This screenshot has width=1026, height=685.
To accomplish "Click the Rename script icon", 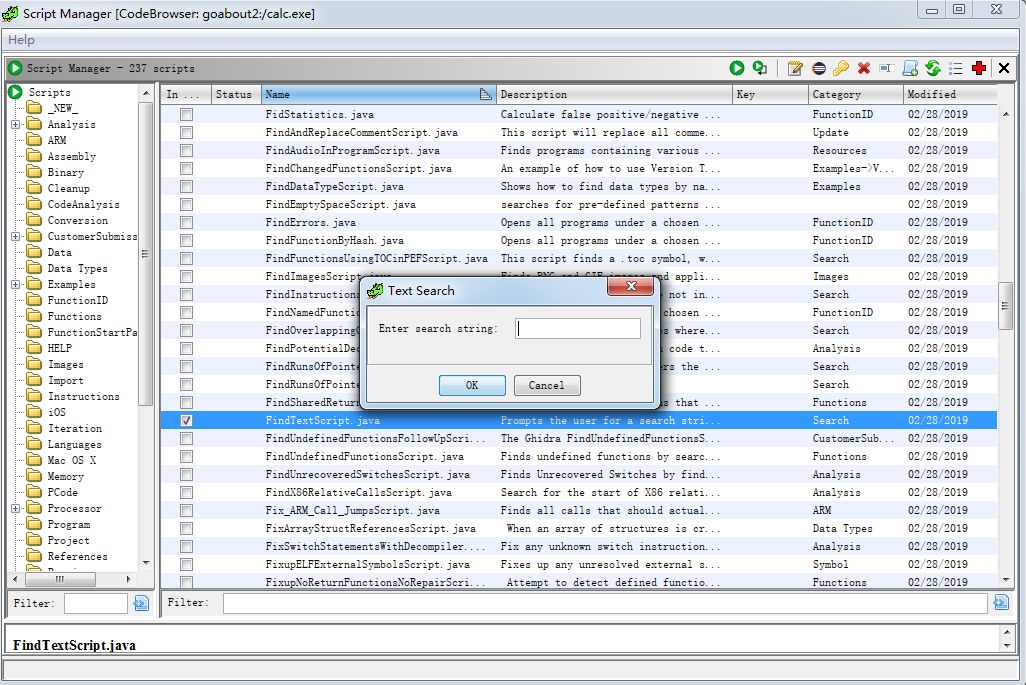I will click(887, 68).
